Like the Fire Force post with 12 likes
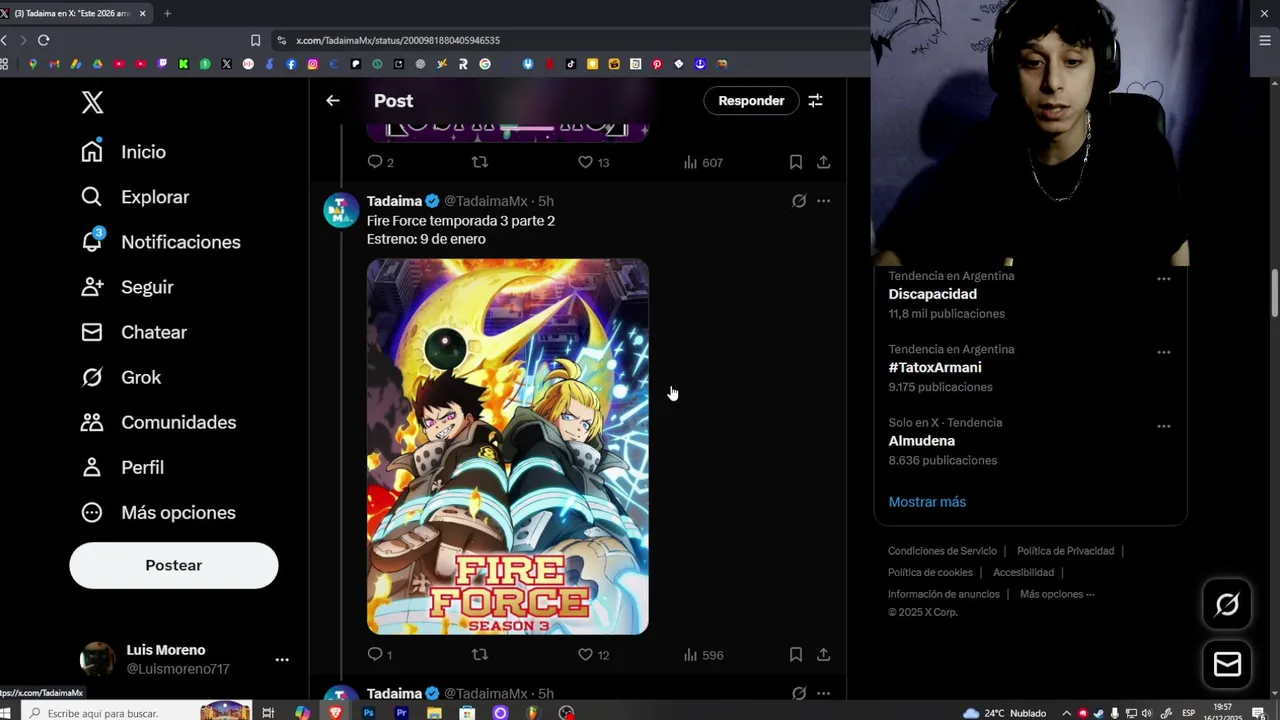Image resolution: width=1280 pixels, height=720 pixels. 593,655
